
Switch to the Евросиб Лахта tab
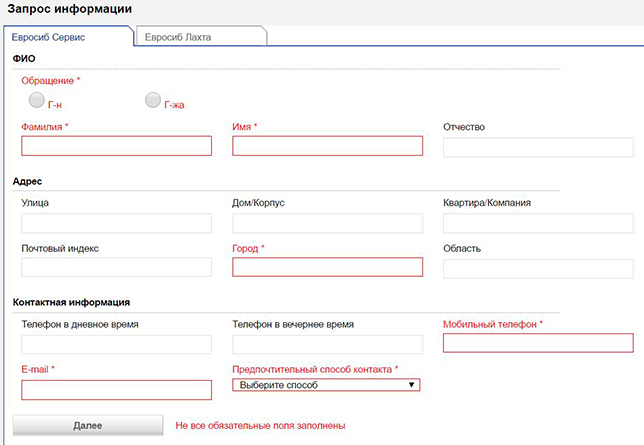click(x=201, y=37)
